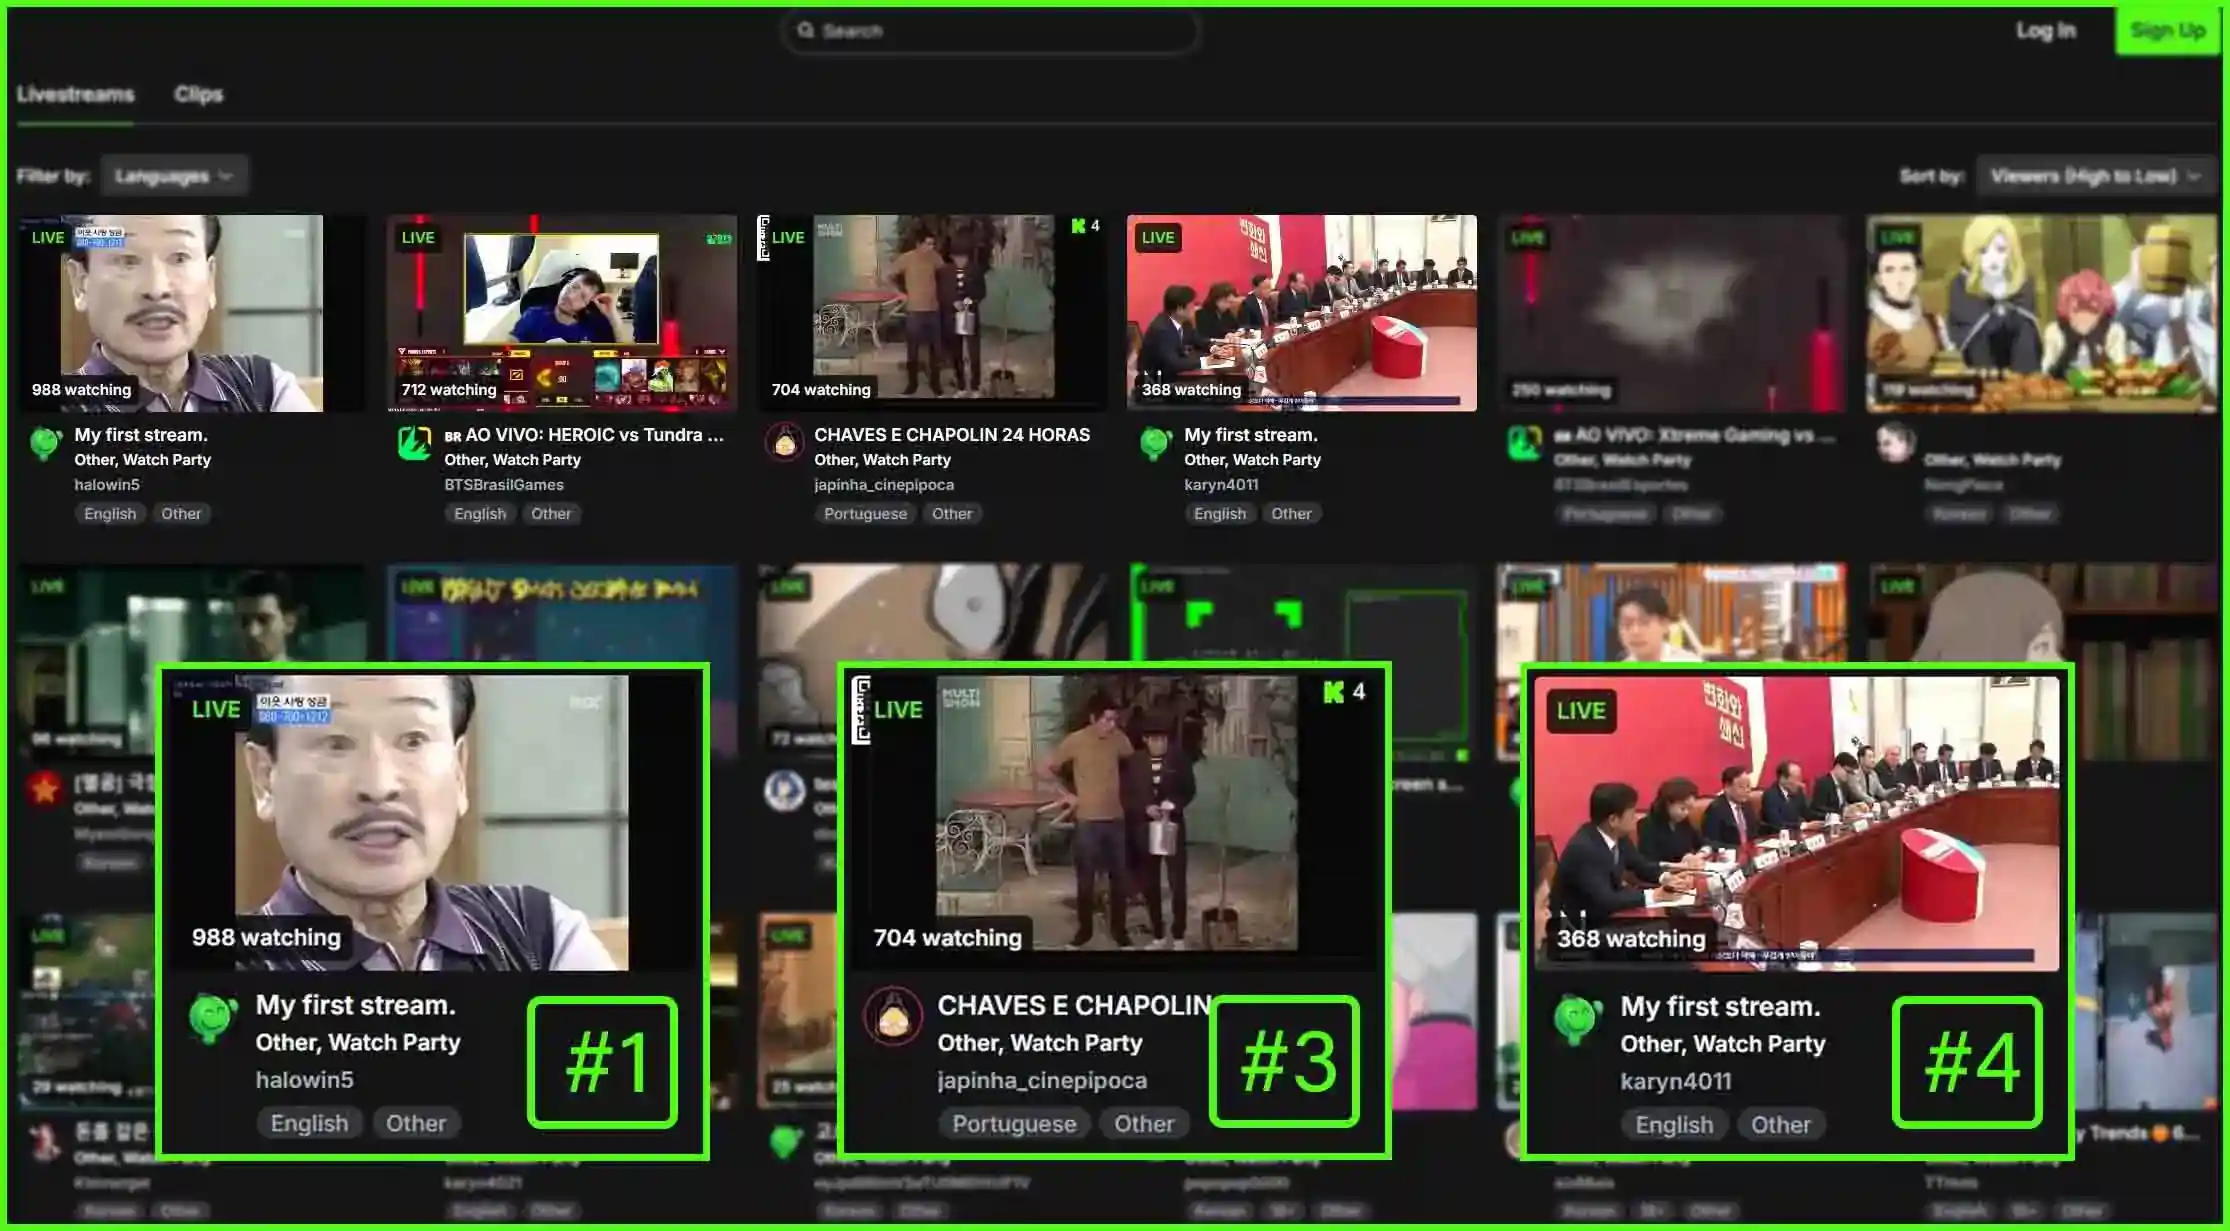Click the English tag under halowin5 in top row
The height and width of the screenshot is (1231, 2230).
coord(110,514)
